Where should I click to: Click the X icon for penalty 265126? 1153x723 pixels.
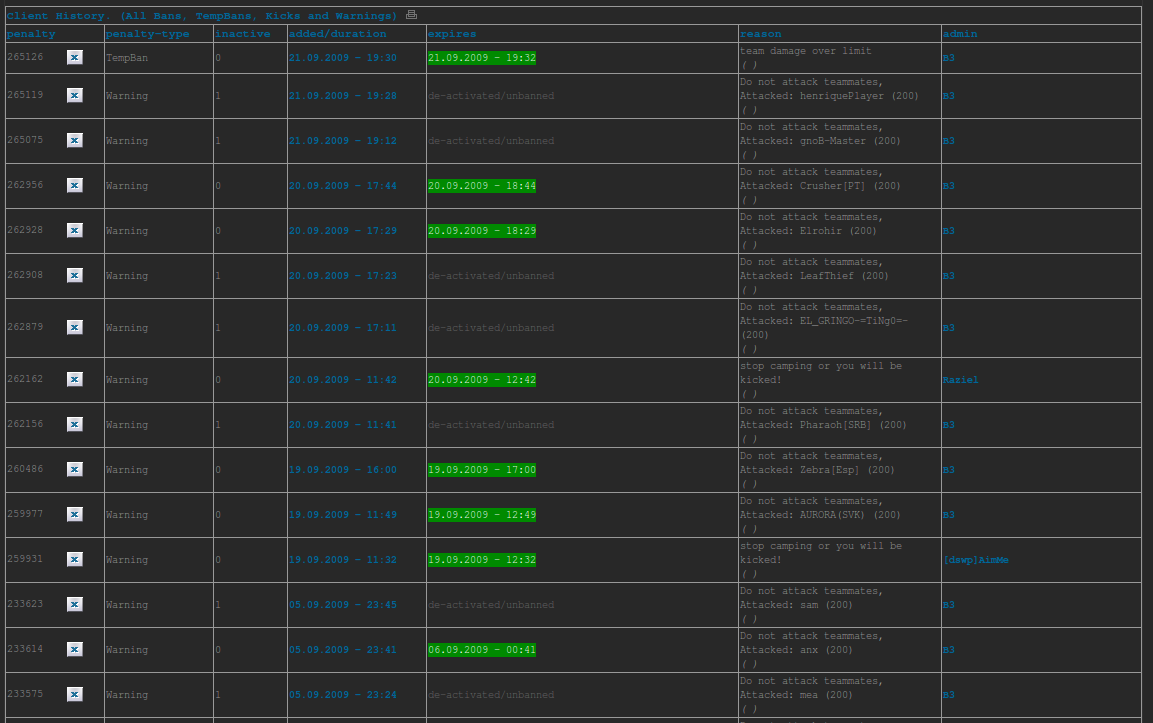coord(75,58)
